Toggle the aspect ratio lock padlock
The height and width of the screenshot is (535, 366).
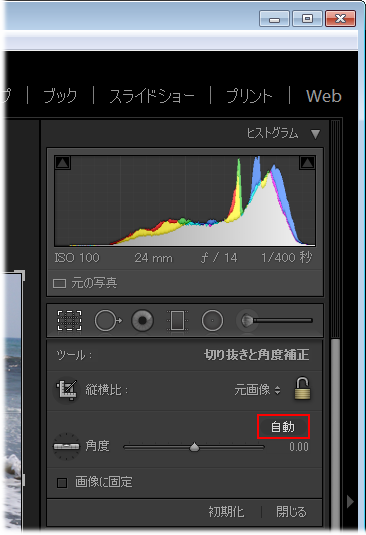(x=302, y=388)
